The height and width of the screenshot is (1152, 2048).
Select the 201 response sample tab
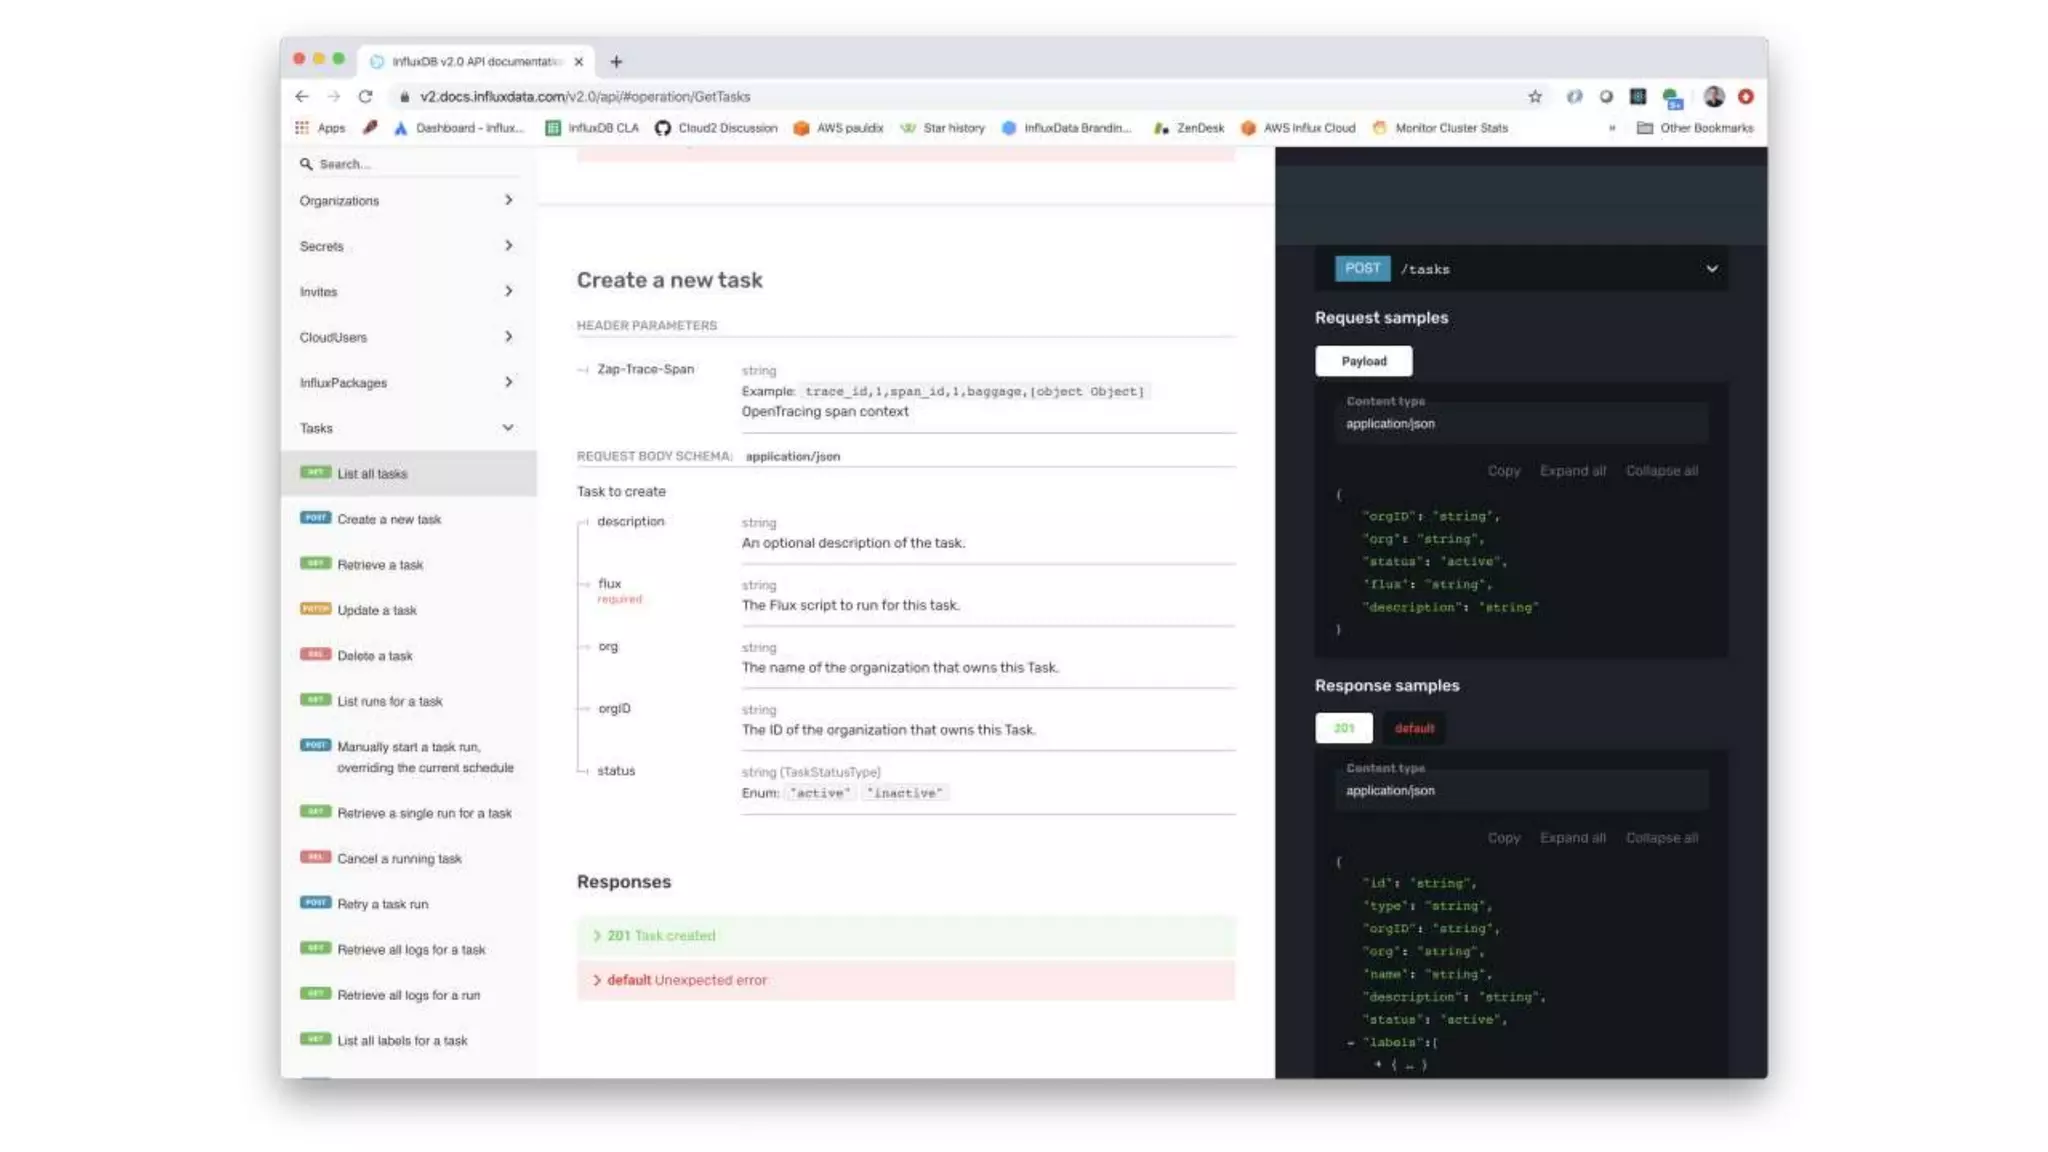click(1343, 728)
